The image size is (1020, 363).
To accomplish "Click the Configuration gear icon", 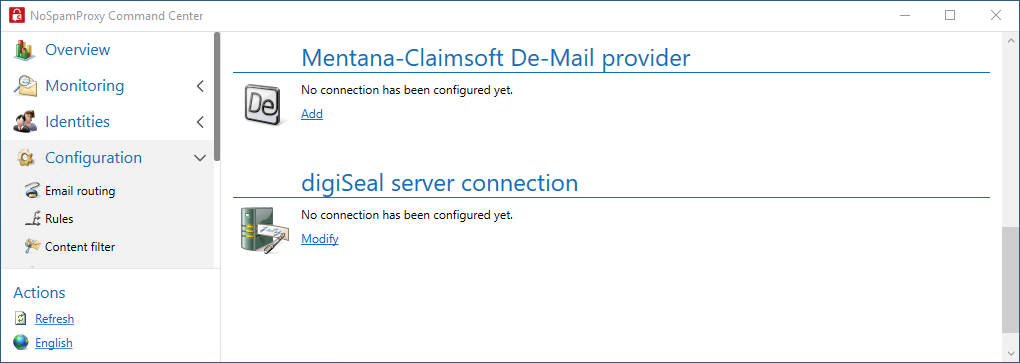I will 25,158.
